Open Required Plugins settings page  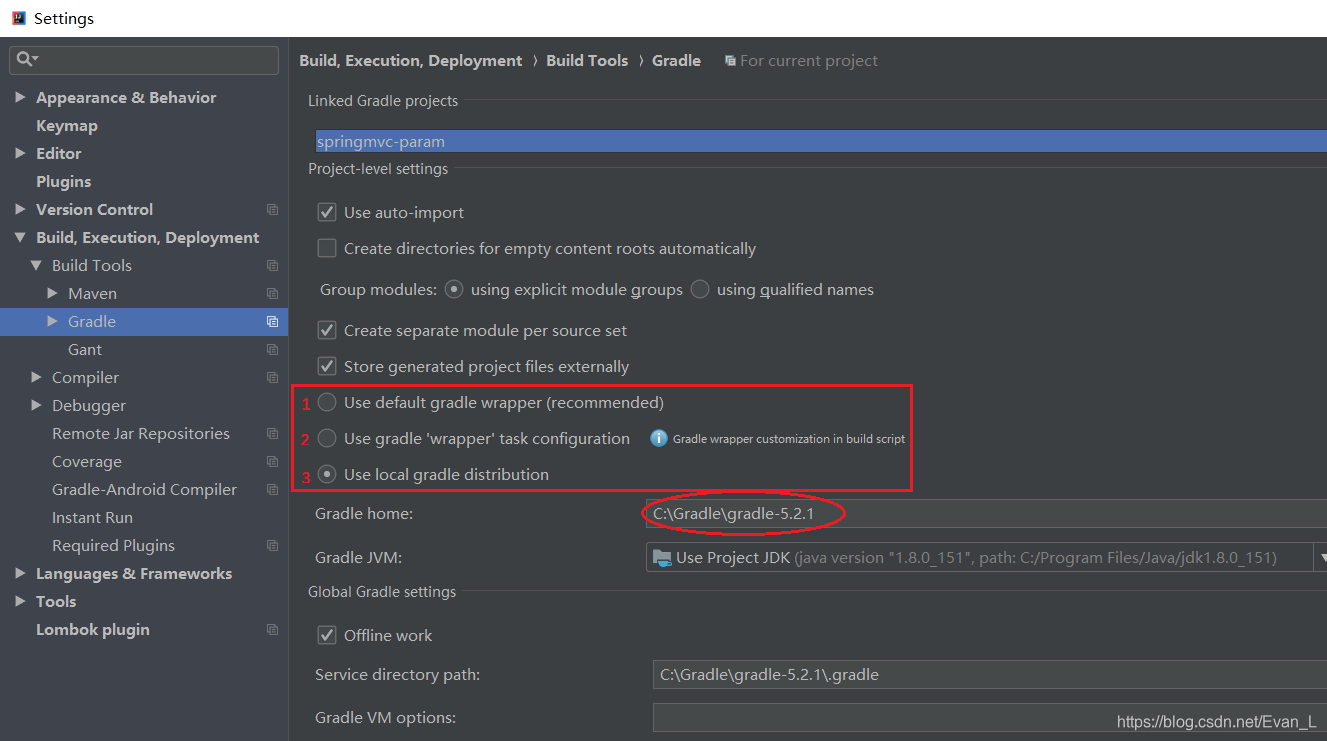(x=113, y=545)
